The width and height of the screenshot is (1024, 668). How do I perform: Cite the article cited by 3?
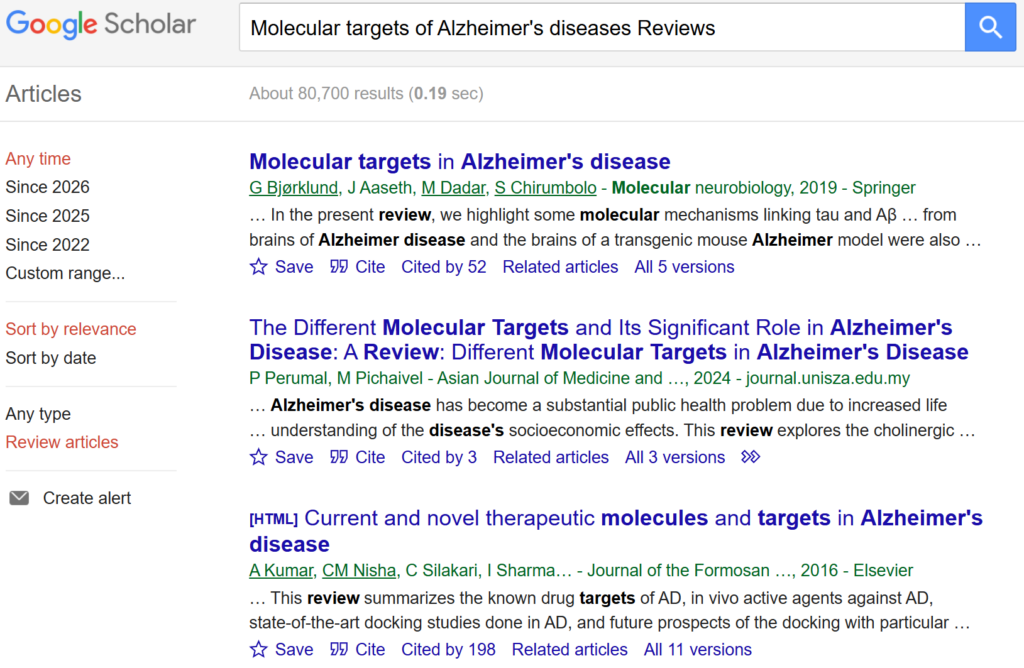358,457
